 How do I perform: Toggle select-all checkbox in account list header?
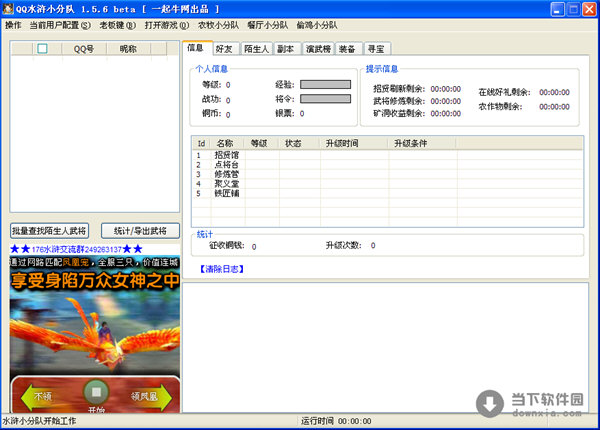[42, 49]
